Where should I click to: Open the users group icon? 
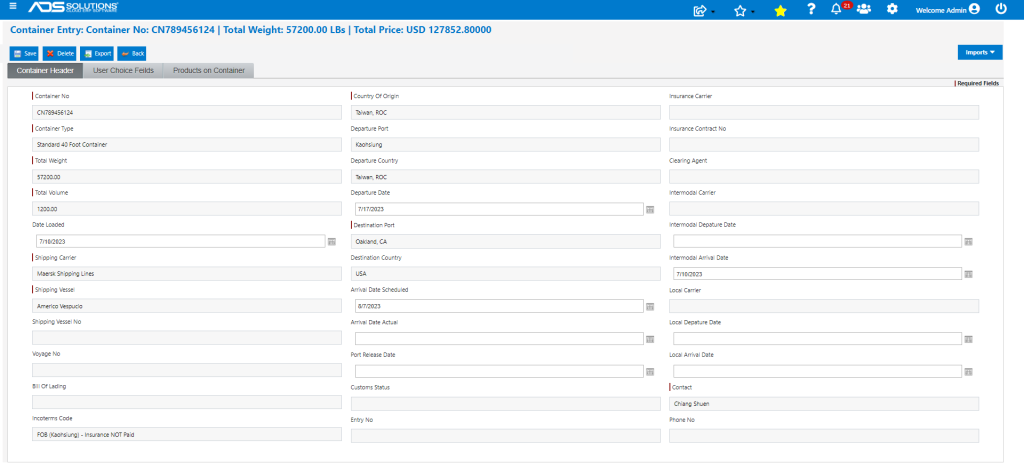pos(864,9)
